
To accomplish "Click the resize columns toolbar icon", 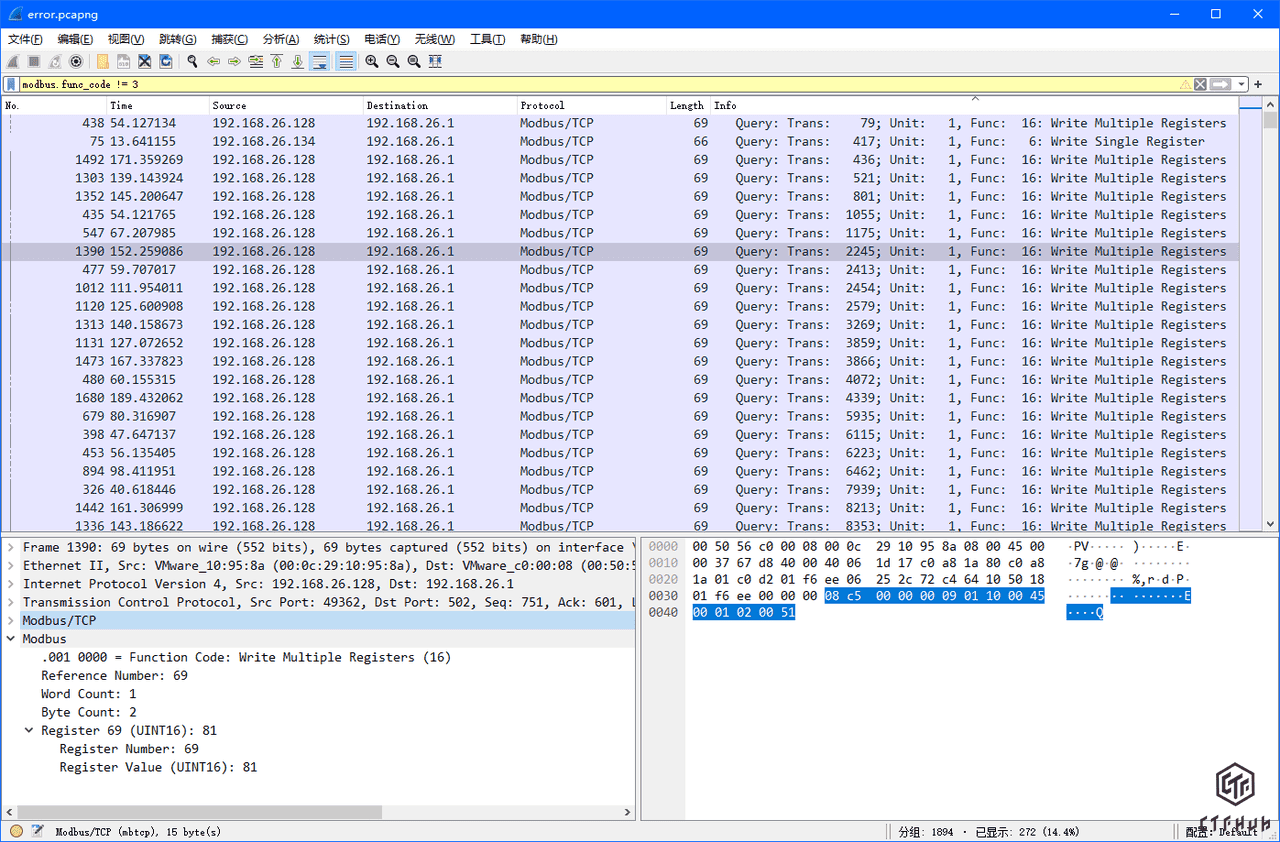I will tap(435, 62).
